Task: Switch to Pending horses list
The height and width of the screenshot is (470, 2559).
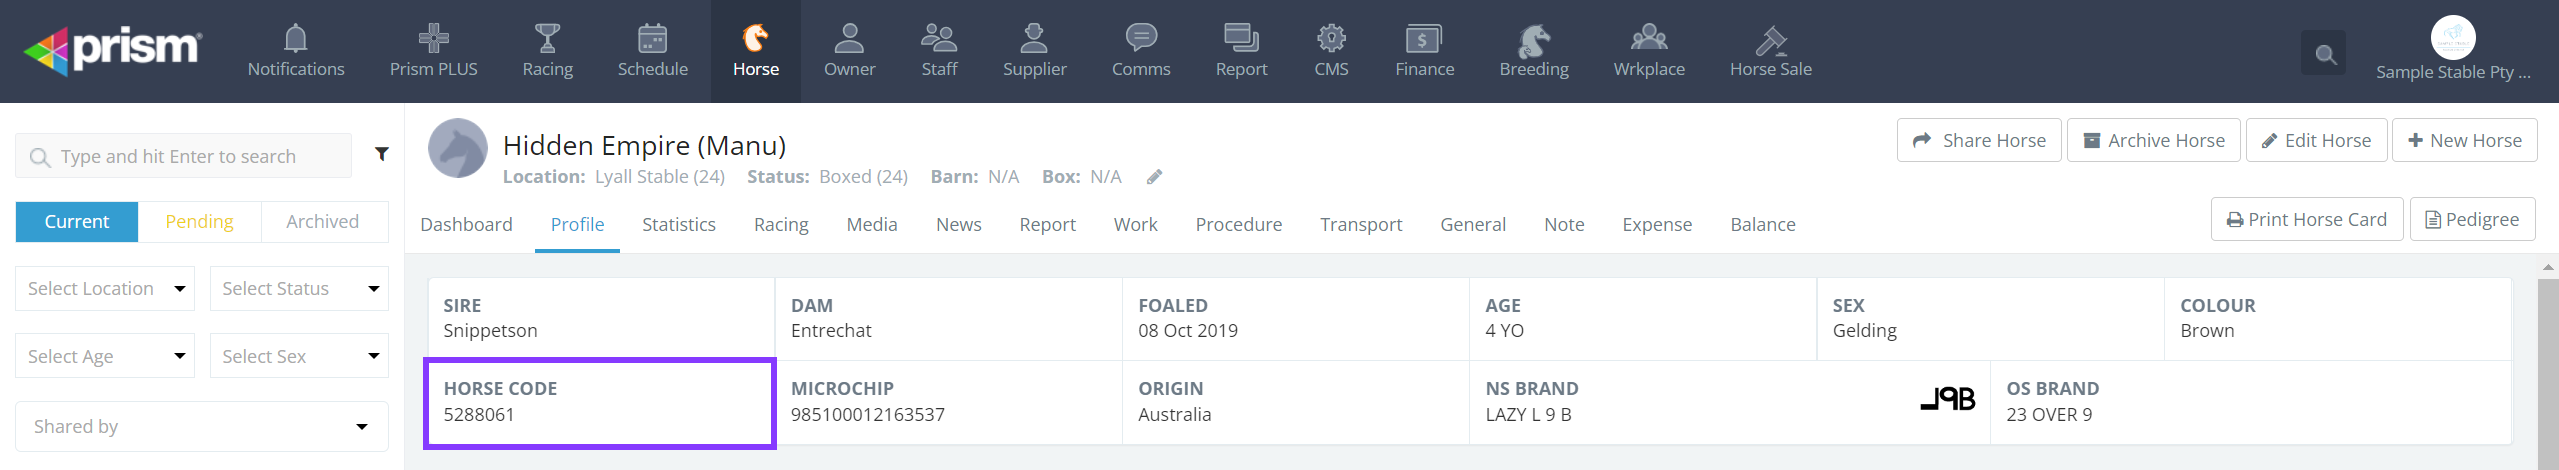Action: (x=199, y=222)
